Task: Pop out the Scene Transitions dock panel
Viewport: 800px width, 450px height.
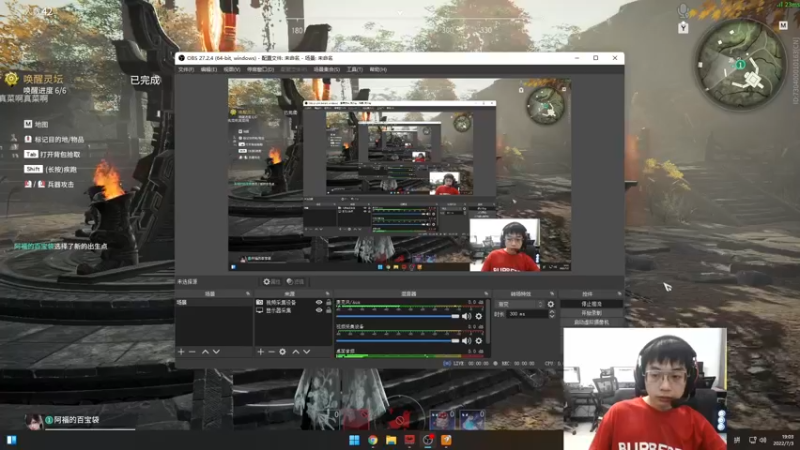Action: pos(552,294)
